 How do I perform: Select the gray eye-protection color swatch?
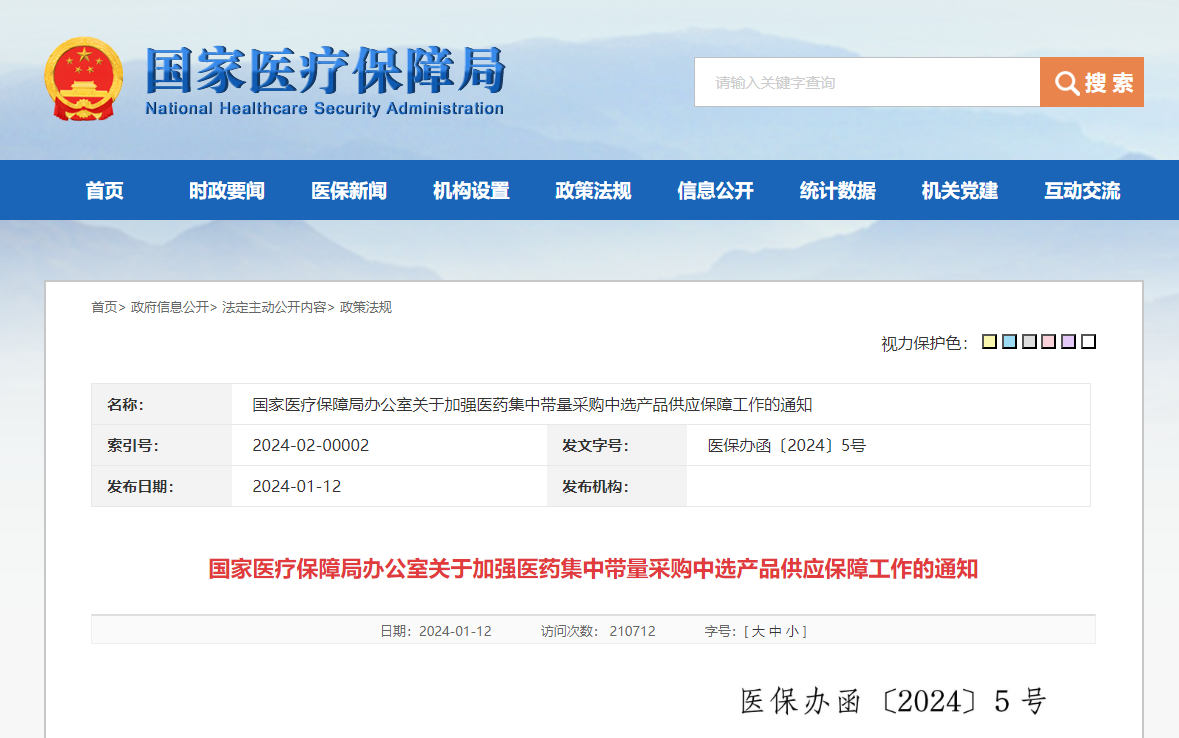(1029, 342)
